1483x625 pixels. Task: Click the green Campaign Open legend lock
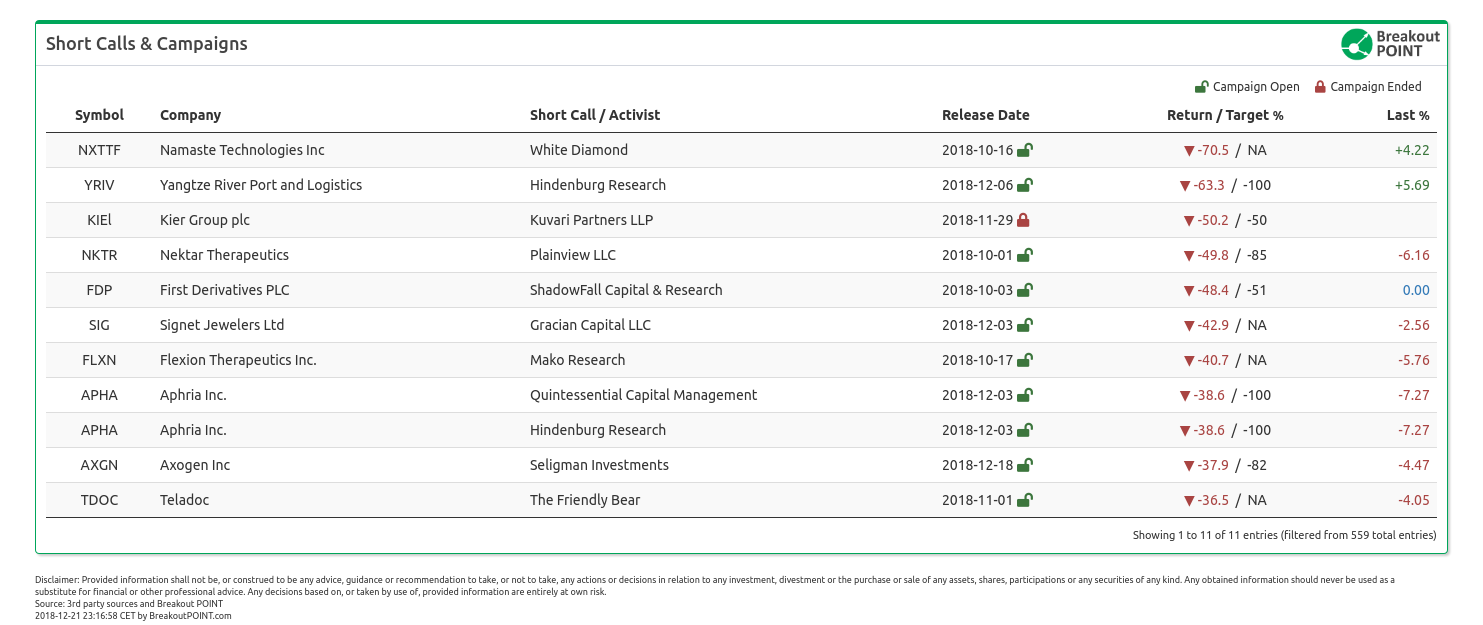[x=1202, y=87]
